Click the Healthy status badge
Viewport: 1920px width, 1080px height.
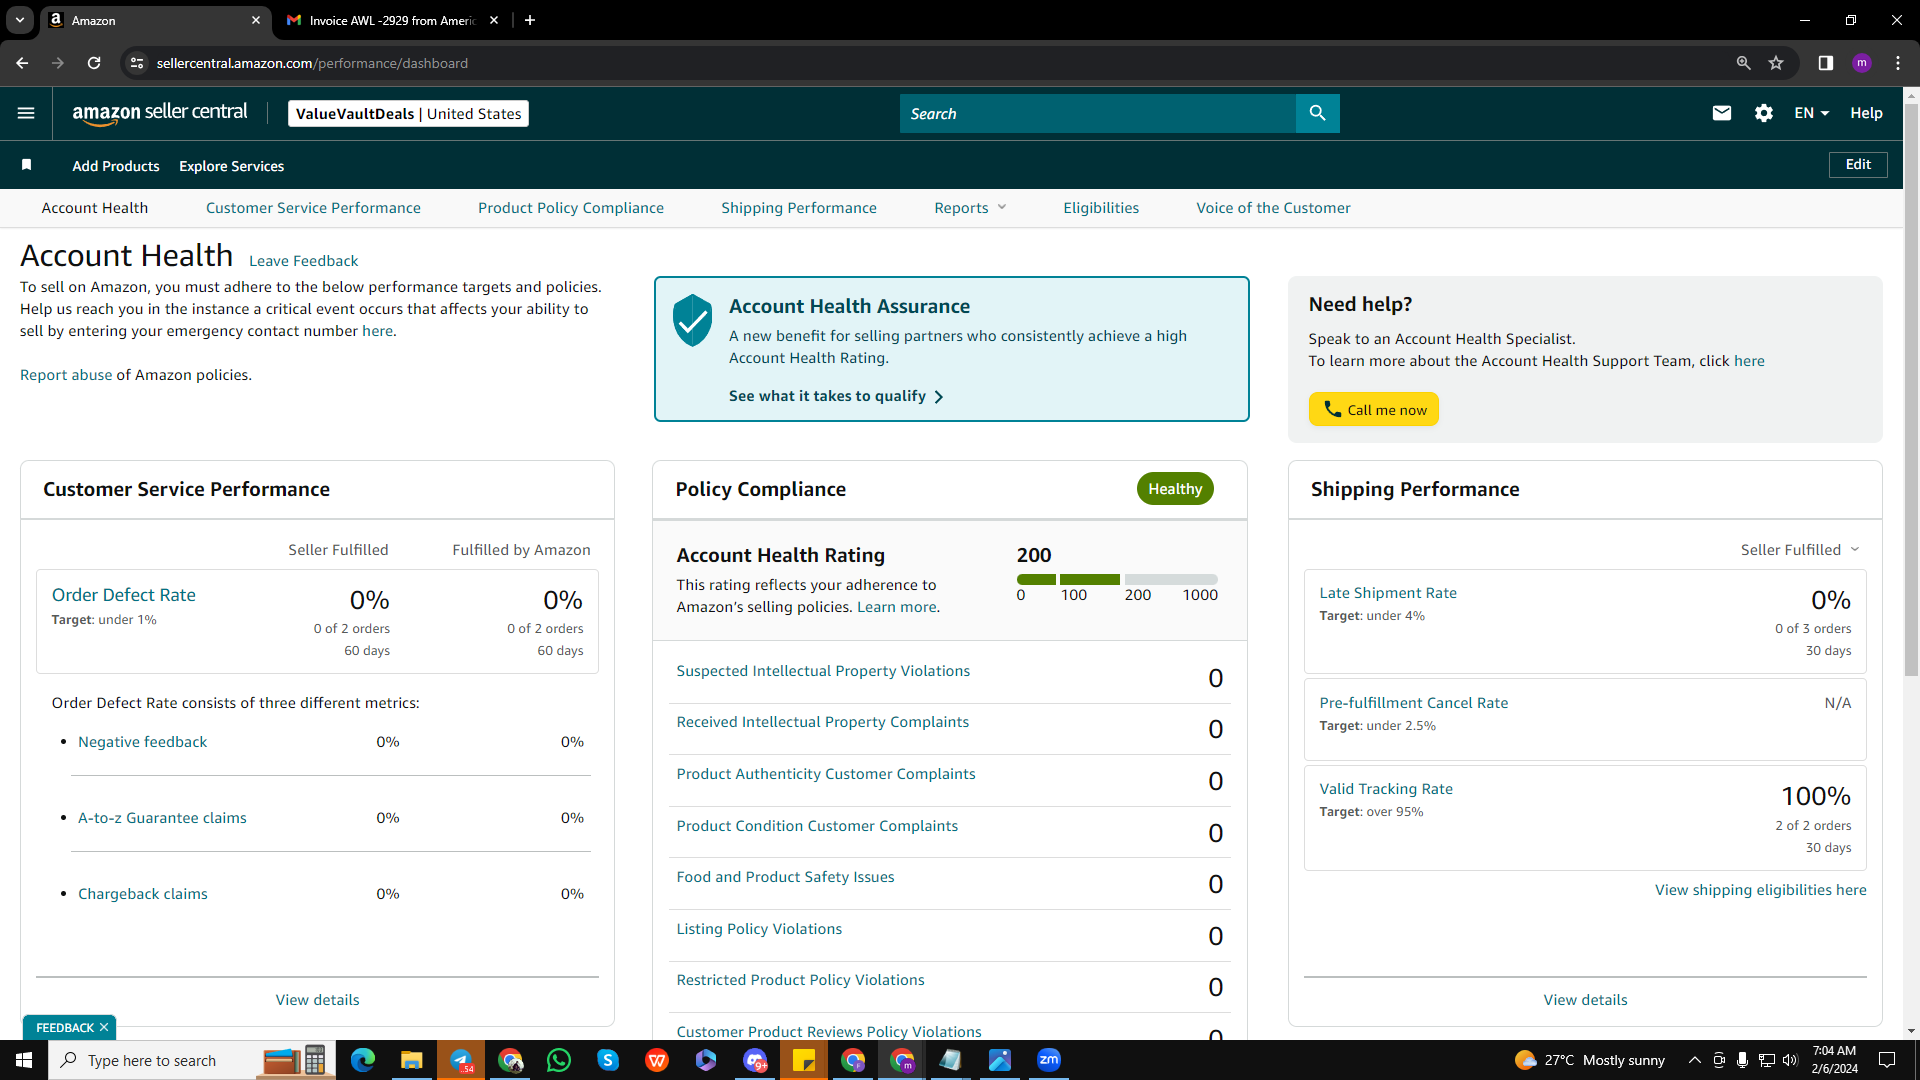tap(1175, 489)
